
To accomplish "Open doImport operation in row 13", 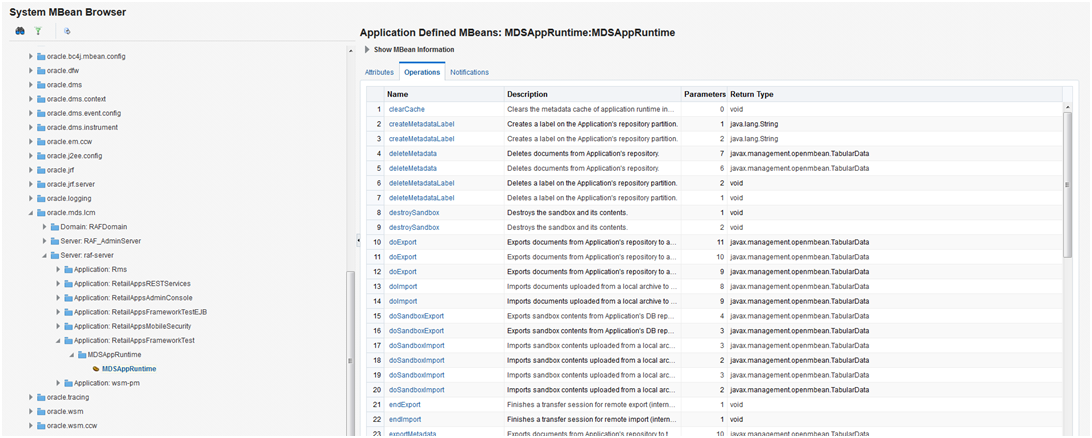I will point(403,286).
